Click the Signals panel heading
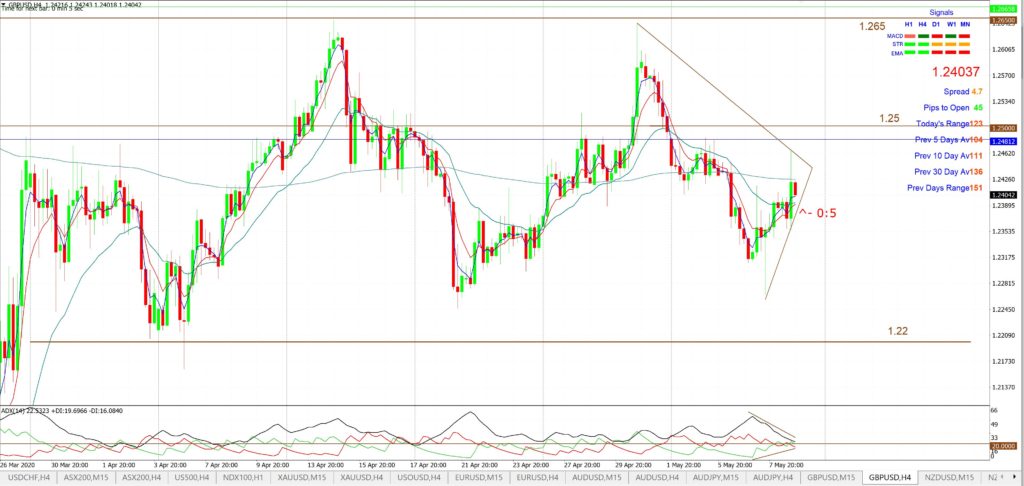 pos(941,12)
